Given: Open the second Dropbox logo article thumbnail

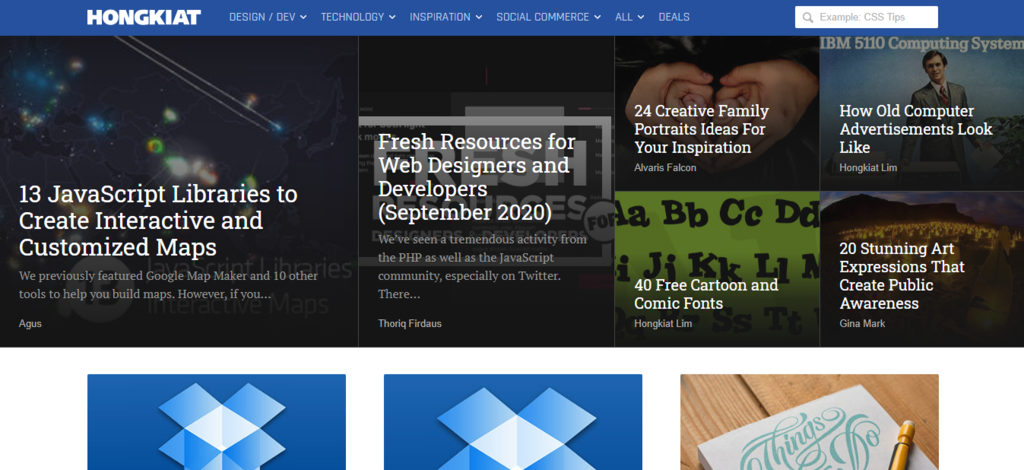Looking at the screenshot, I should click(513, 422).
